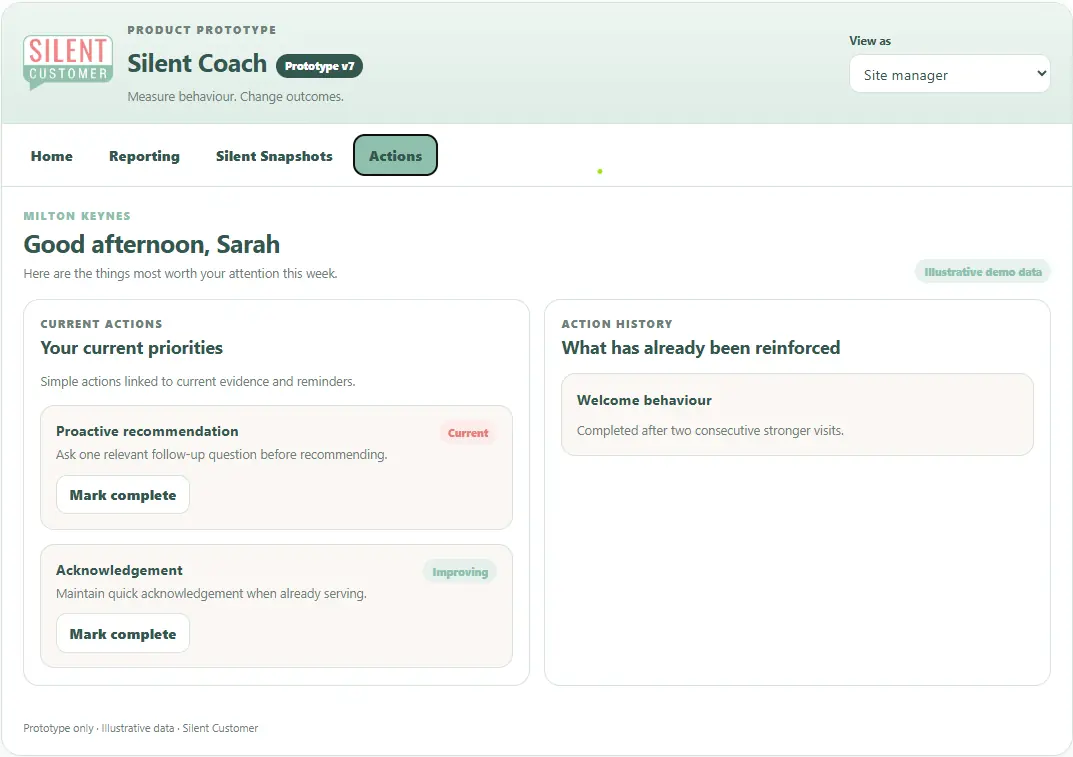The image size is (1073, 757).
Task: Click the Welcome behaviour history entry
Action: click(x=797, y=414)
